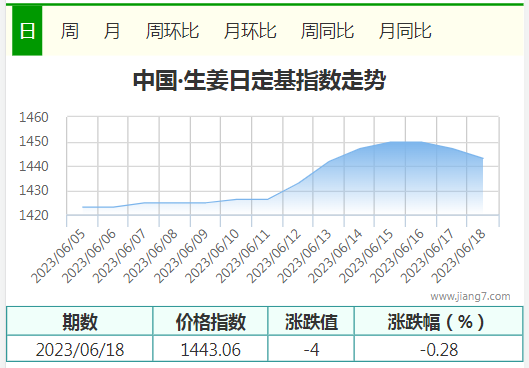Open the 月同比 tab
The image size is (529, 368).
point(405,31)
